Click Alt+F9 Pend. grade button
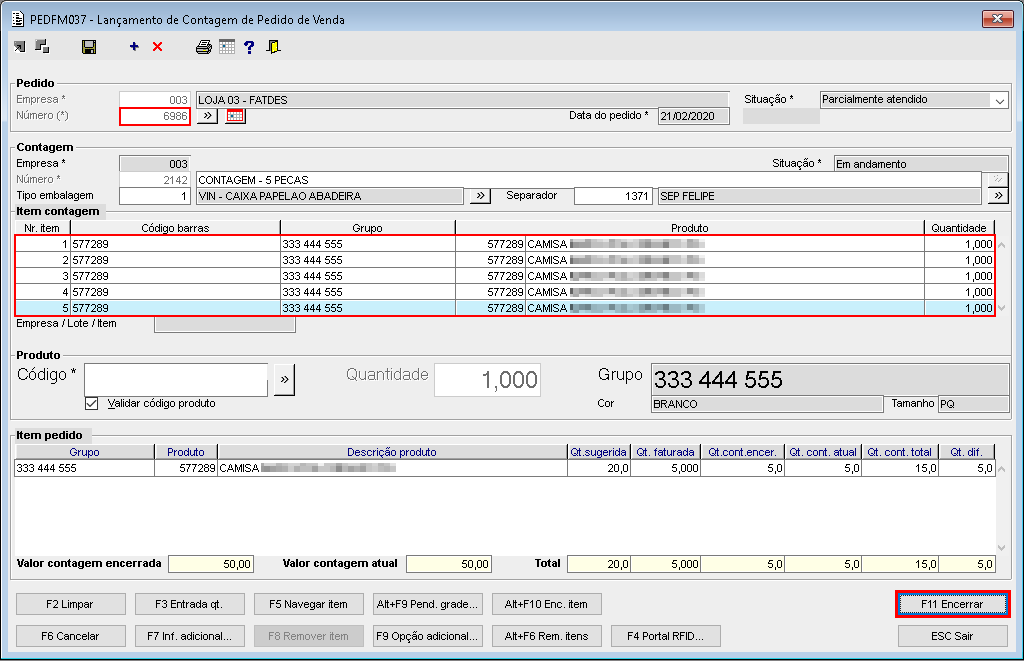 click(427, 604)
